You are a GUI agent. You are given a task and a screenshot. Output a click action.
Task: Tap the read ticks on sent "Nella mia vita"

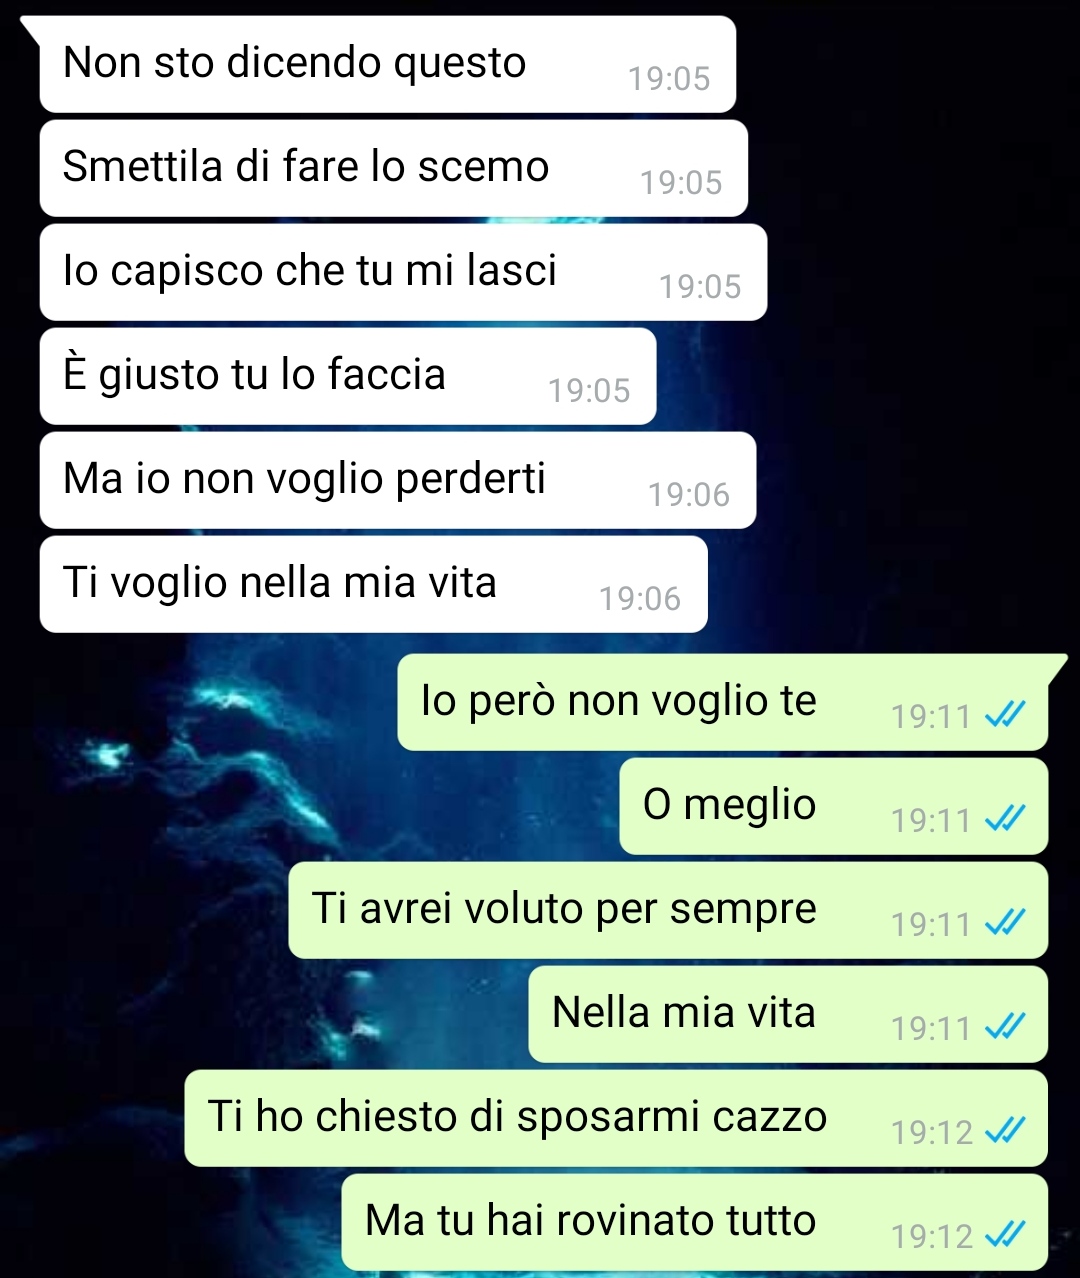coord(1005,1026)
